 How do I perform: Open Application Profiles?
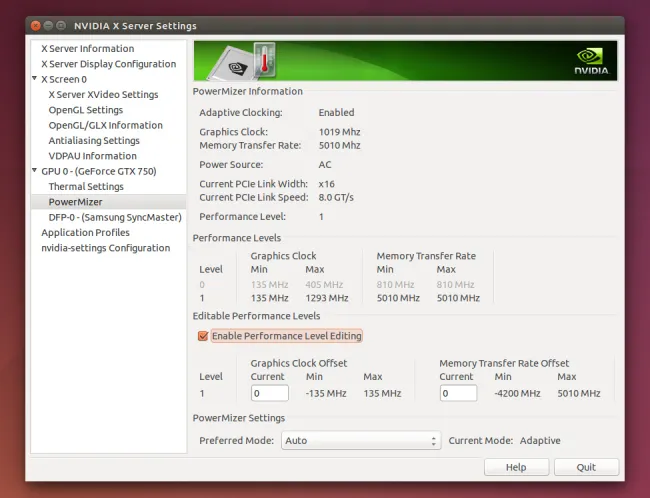(x=85, y=233)
